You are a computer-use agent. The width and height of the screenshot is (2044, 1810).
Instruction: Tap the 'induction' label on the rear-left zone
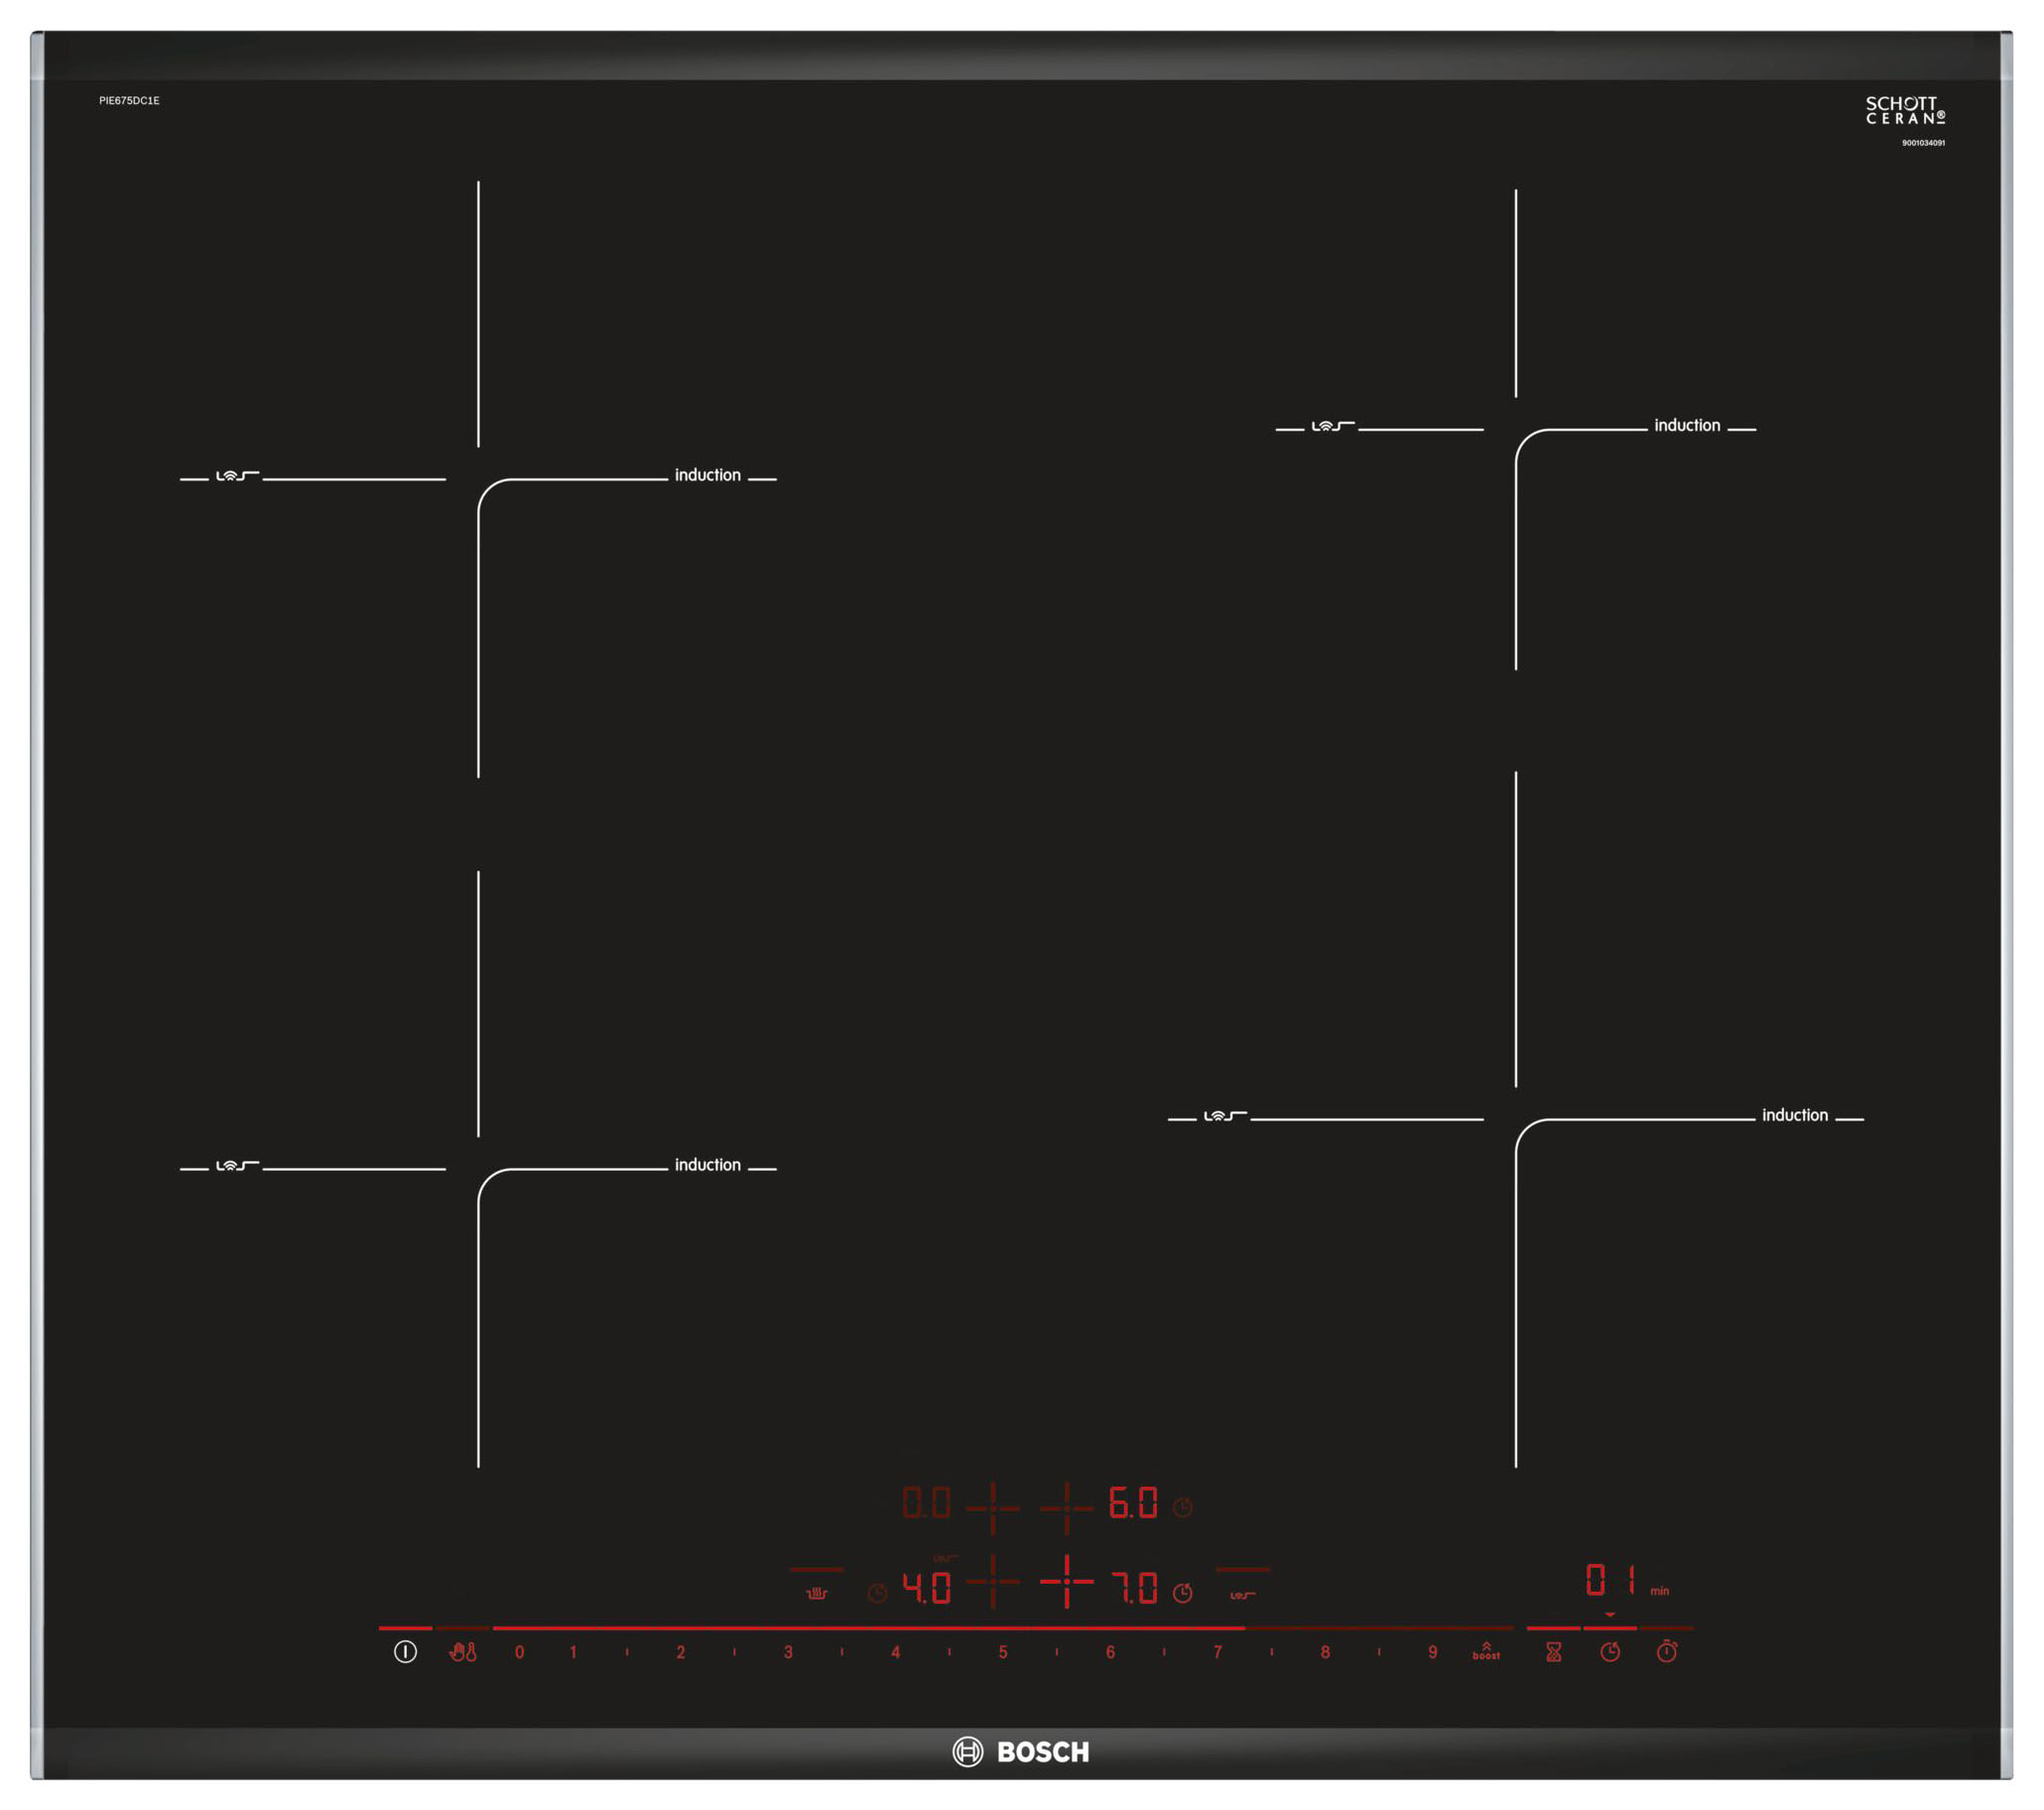pyautogui.click(x=708, y=475)
